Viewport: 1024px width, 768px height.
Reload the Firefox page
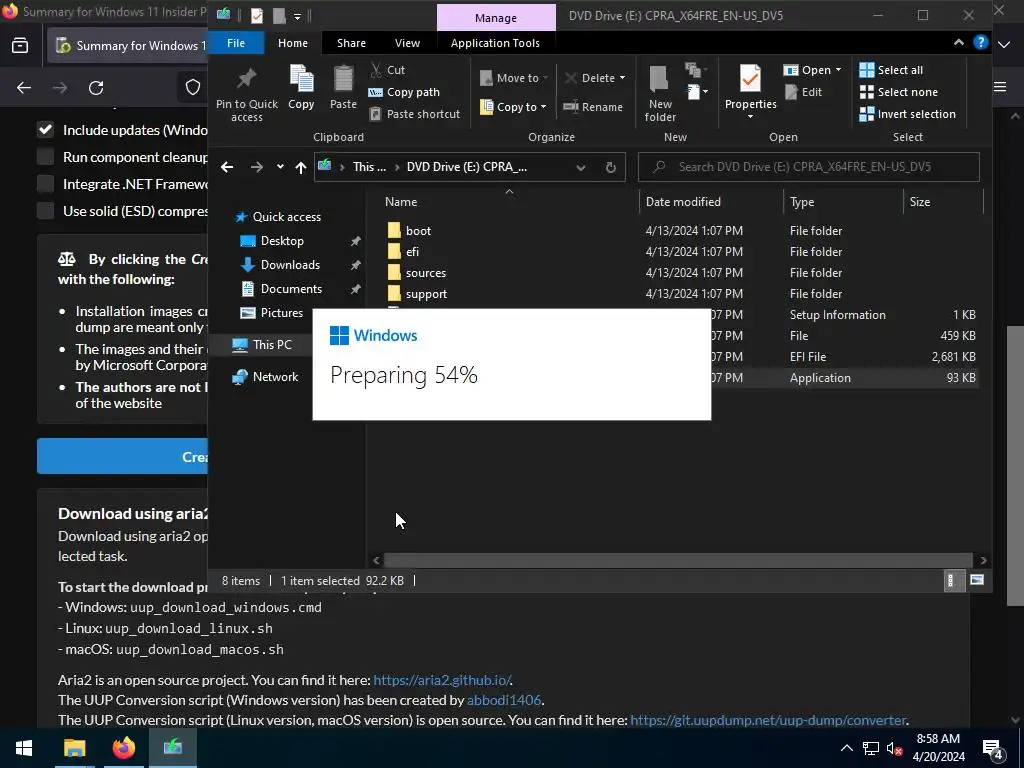[x=96, y=88]
